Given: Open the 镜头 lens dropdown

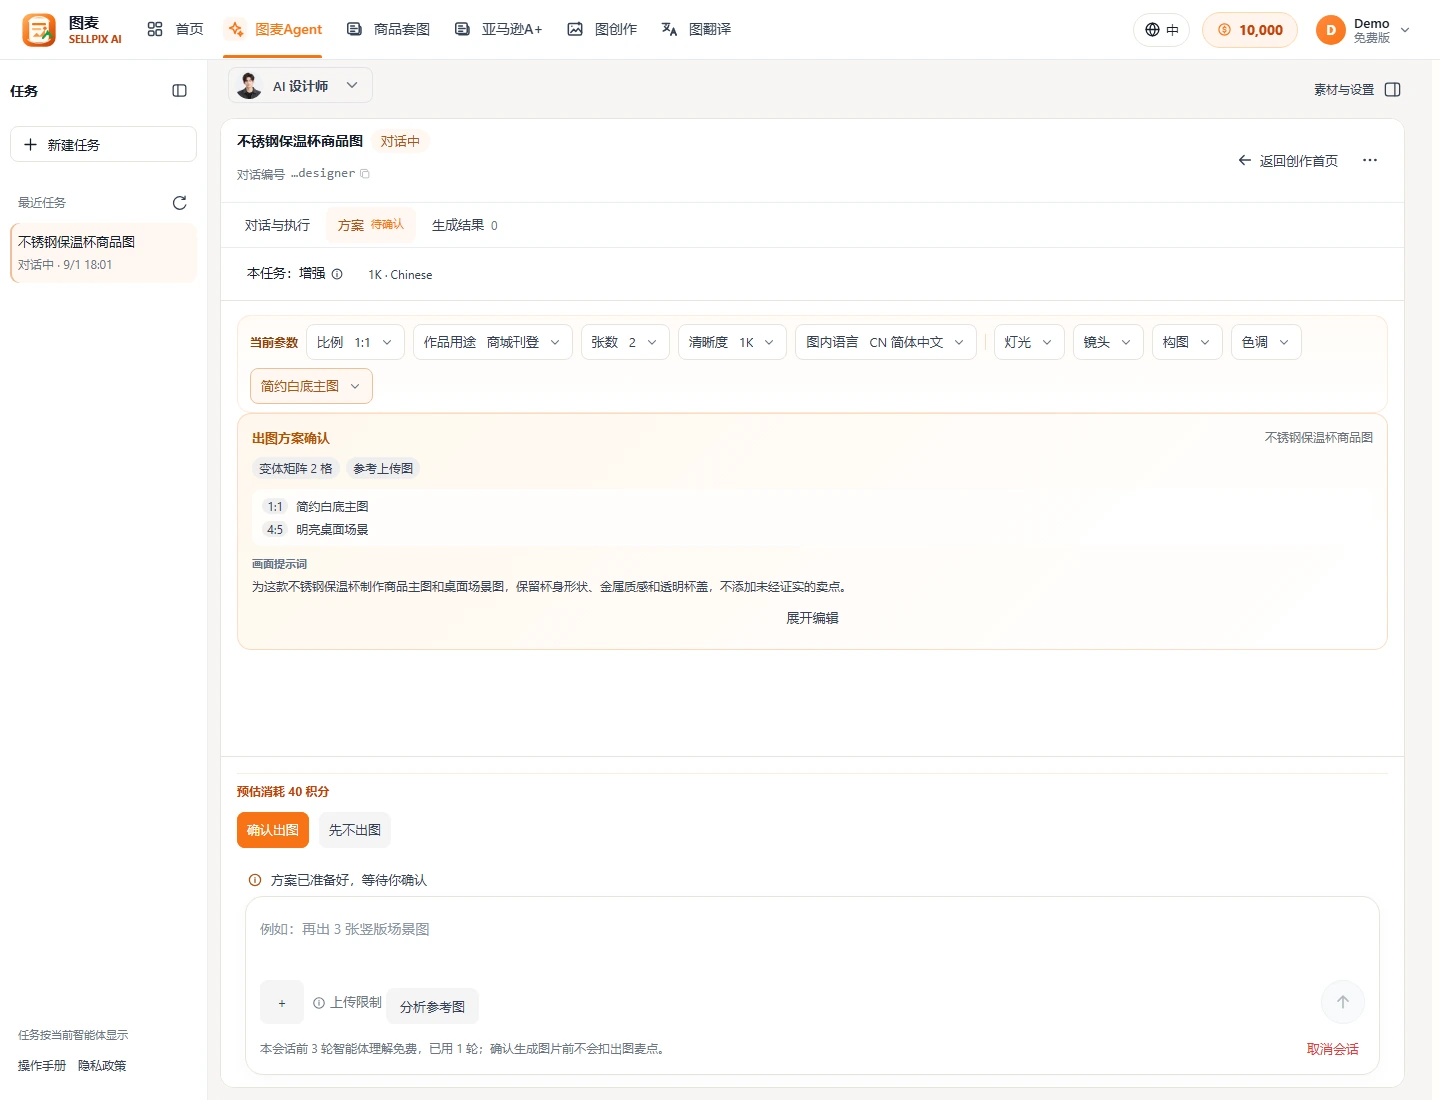Looking at the screenshot, I should point(1108,342).
